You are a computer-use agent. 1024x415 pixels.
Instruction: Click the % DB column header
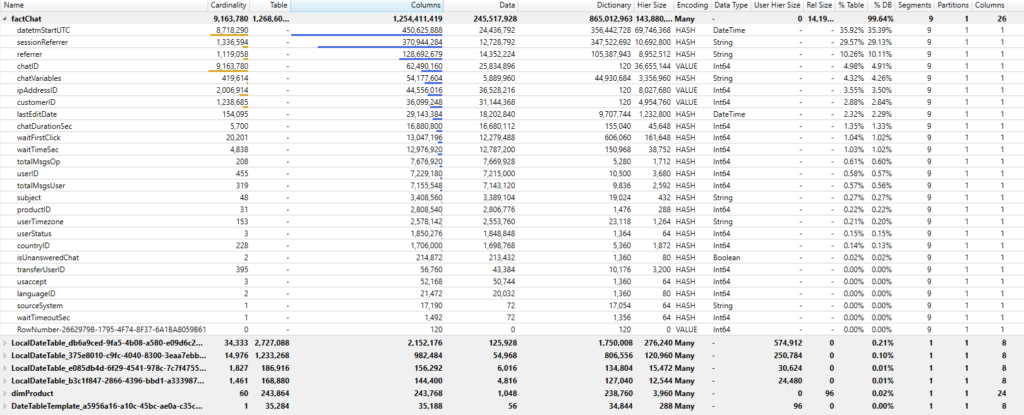(x=882, y=5)
